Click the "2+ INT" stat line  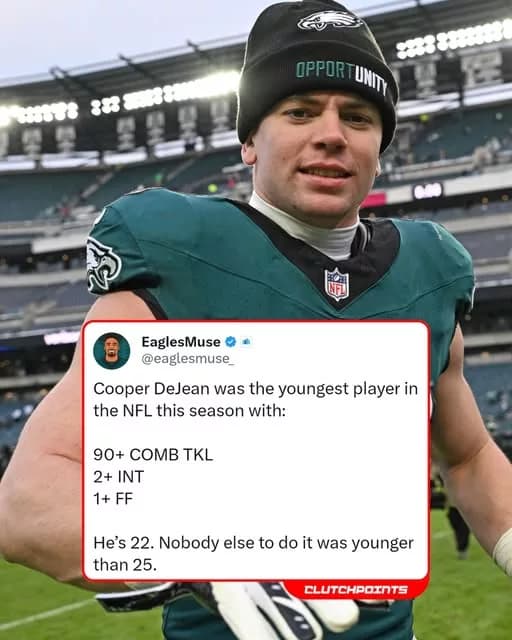(119, 477)
